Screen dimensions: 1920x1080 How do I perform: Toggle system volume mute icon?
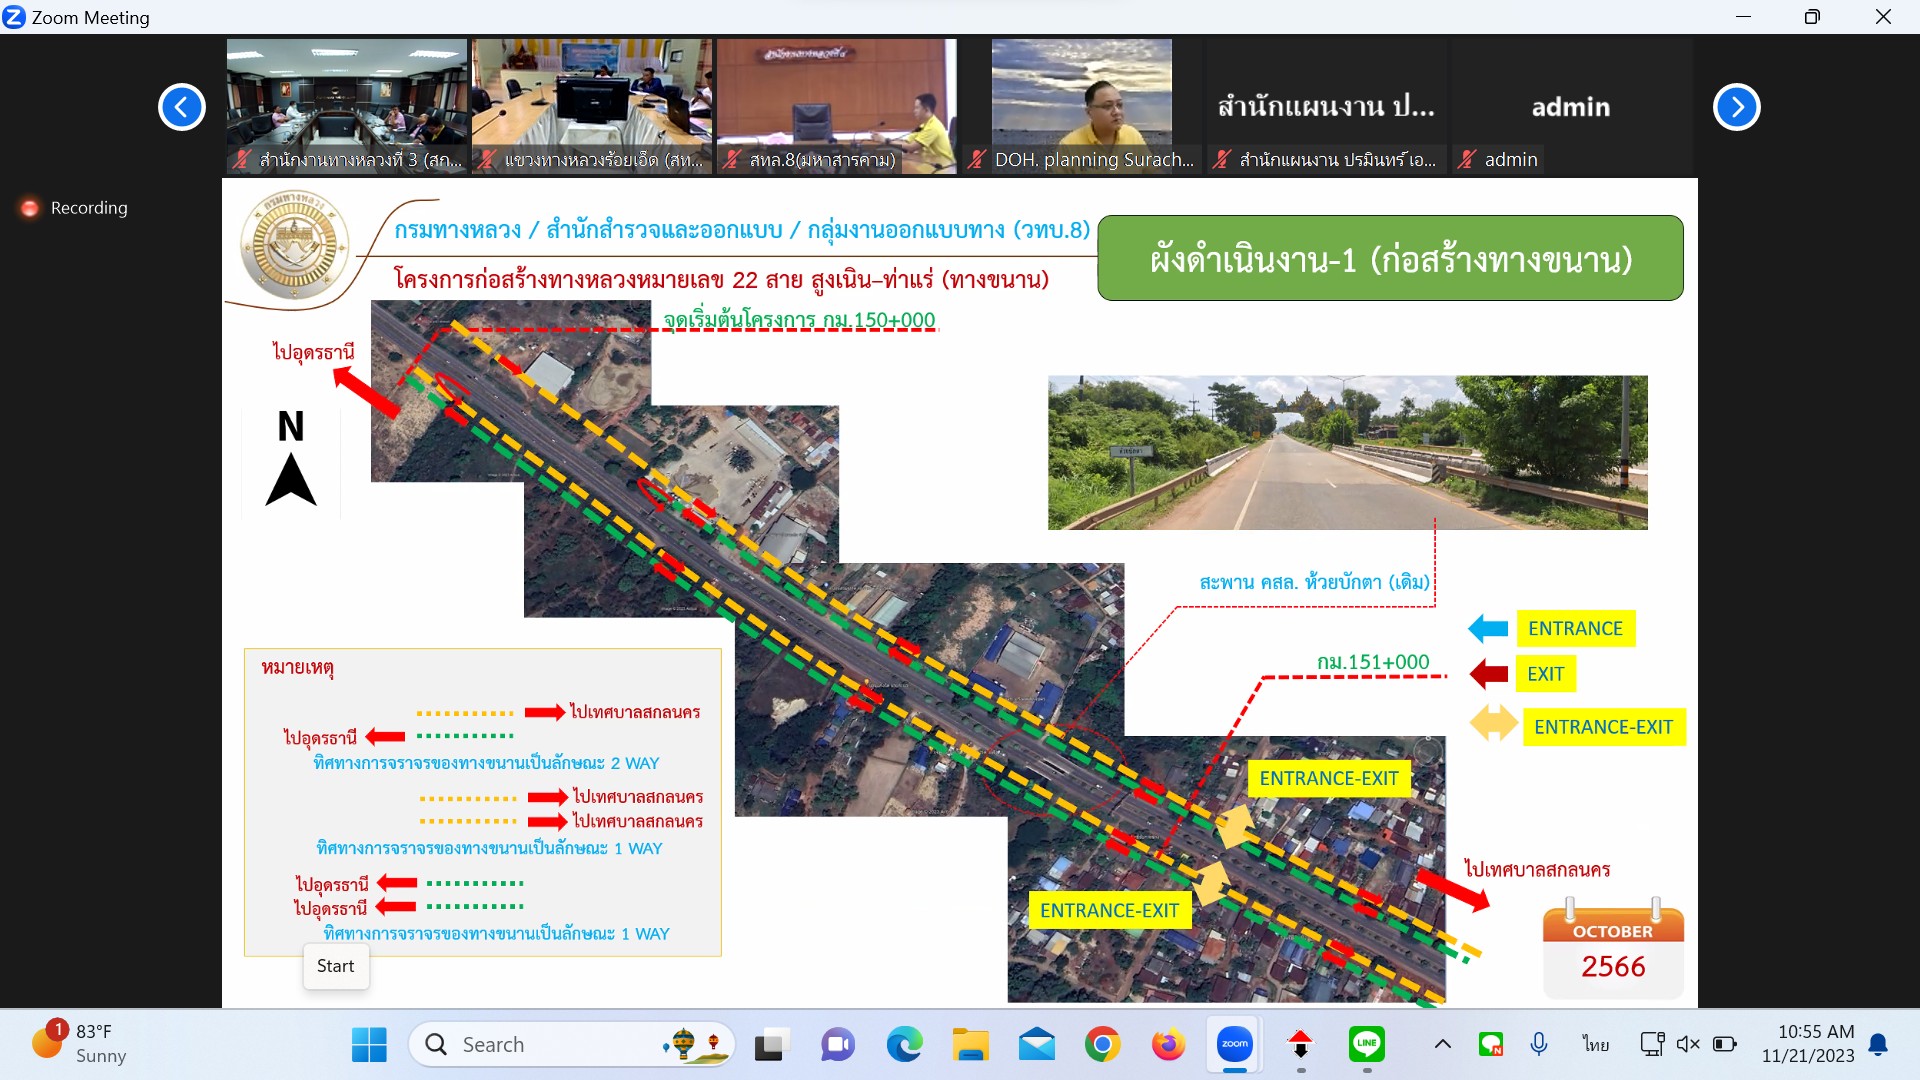pyautogui.click(x=1688, y=1044)
